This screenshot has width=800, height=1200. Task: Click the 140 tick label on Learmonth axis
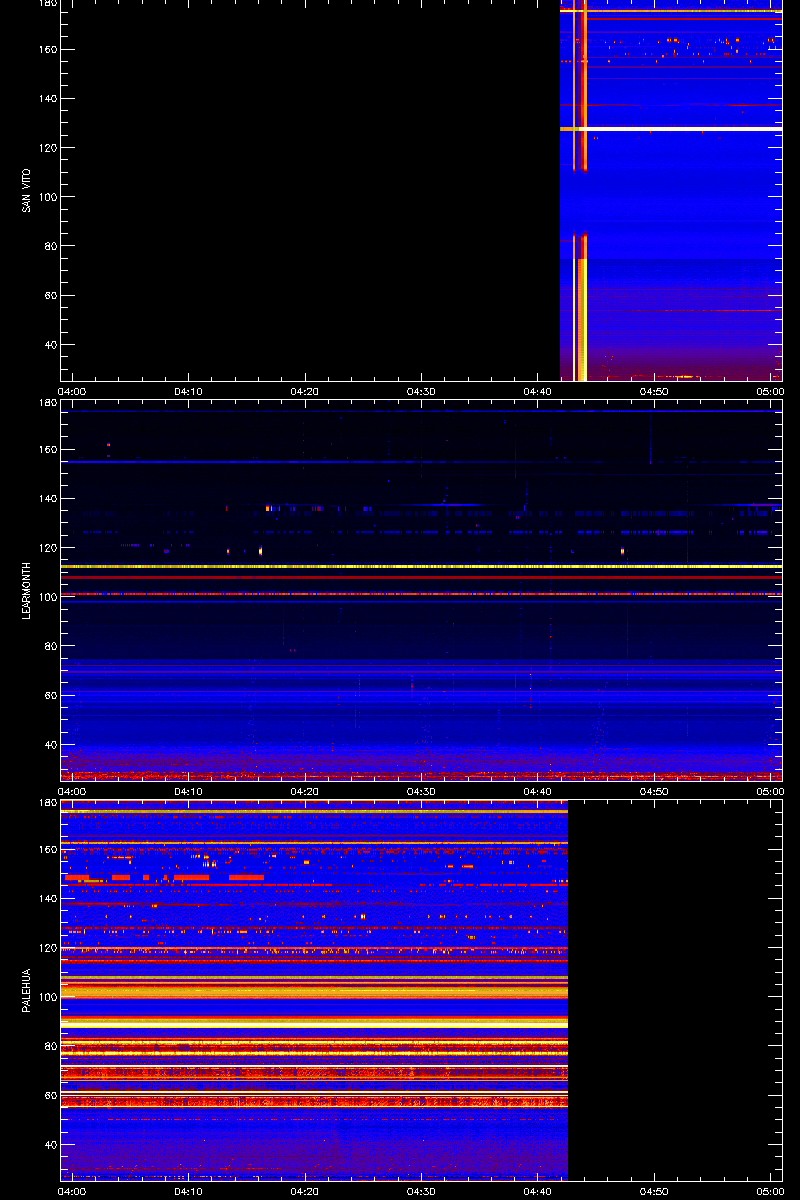[x=47, y=499]
